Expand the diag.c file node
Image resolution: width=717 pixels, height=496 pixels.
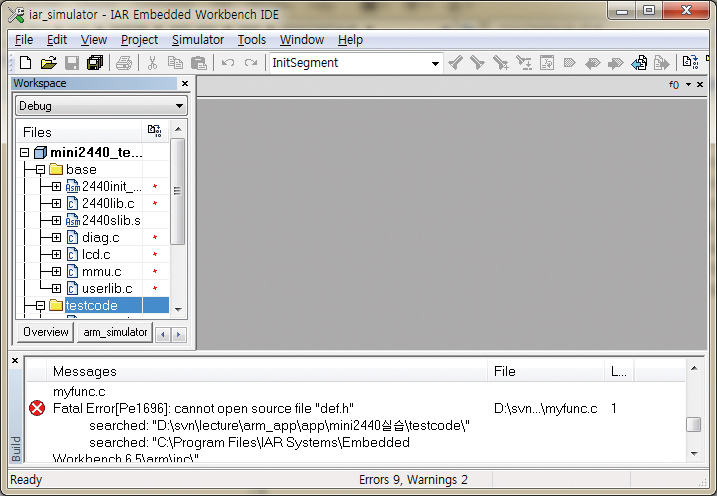click(56, 237)
